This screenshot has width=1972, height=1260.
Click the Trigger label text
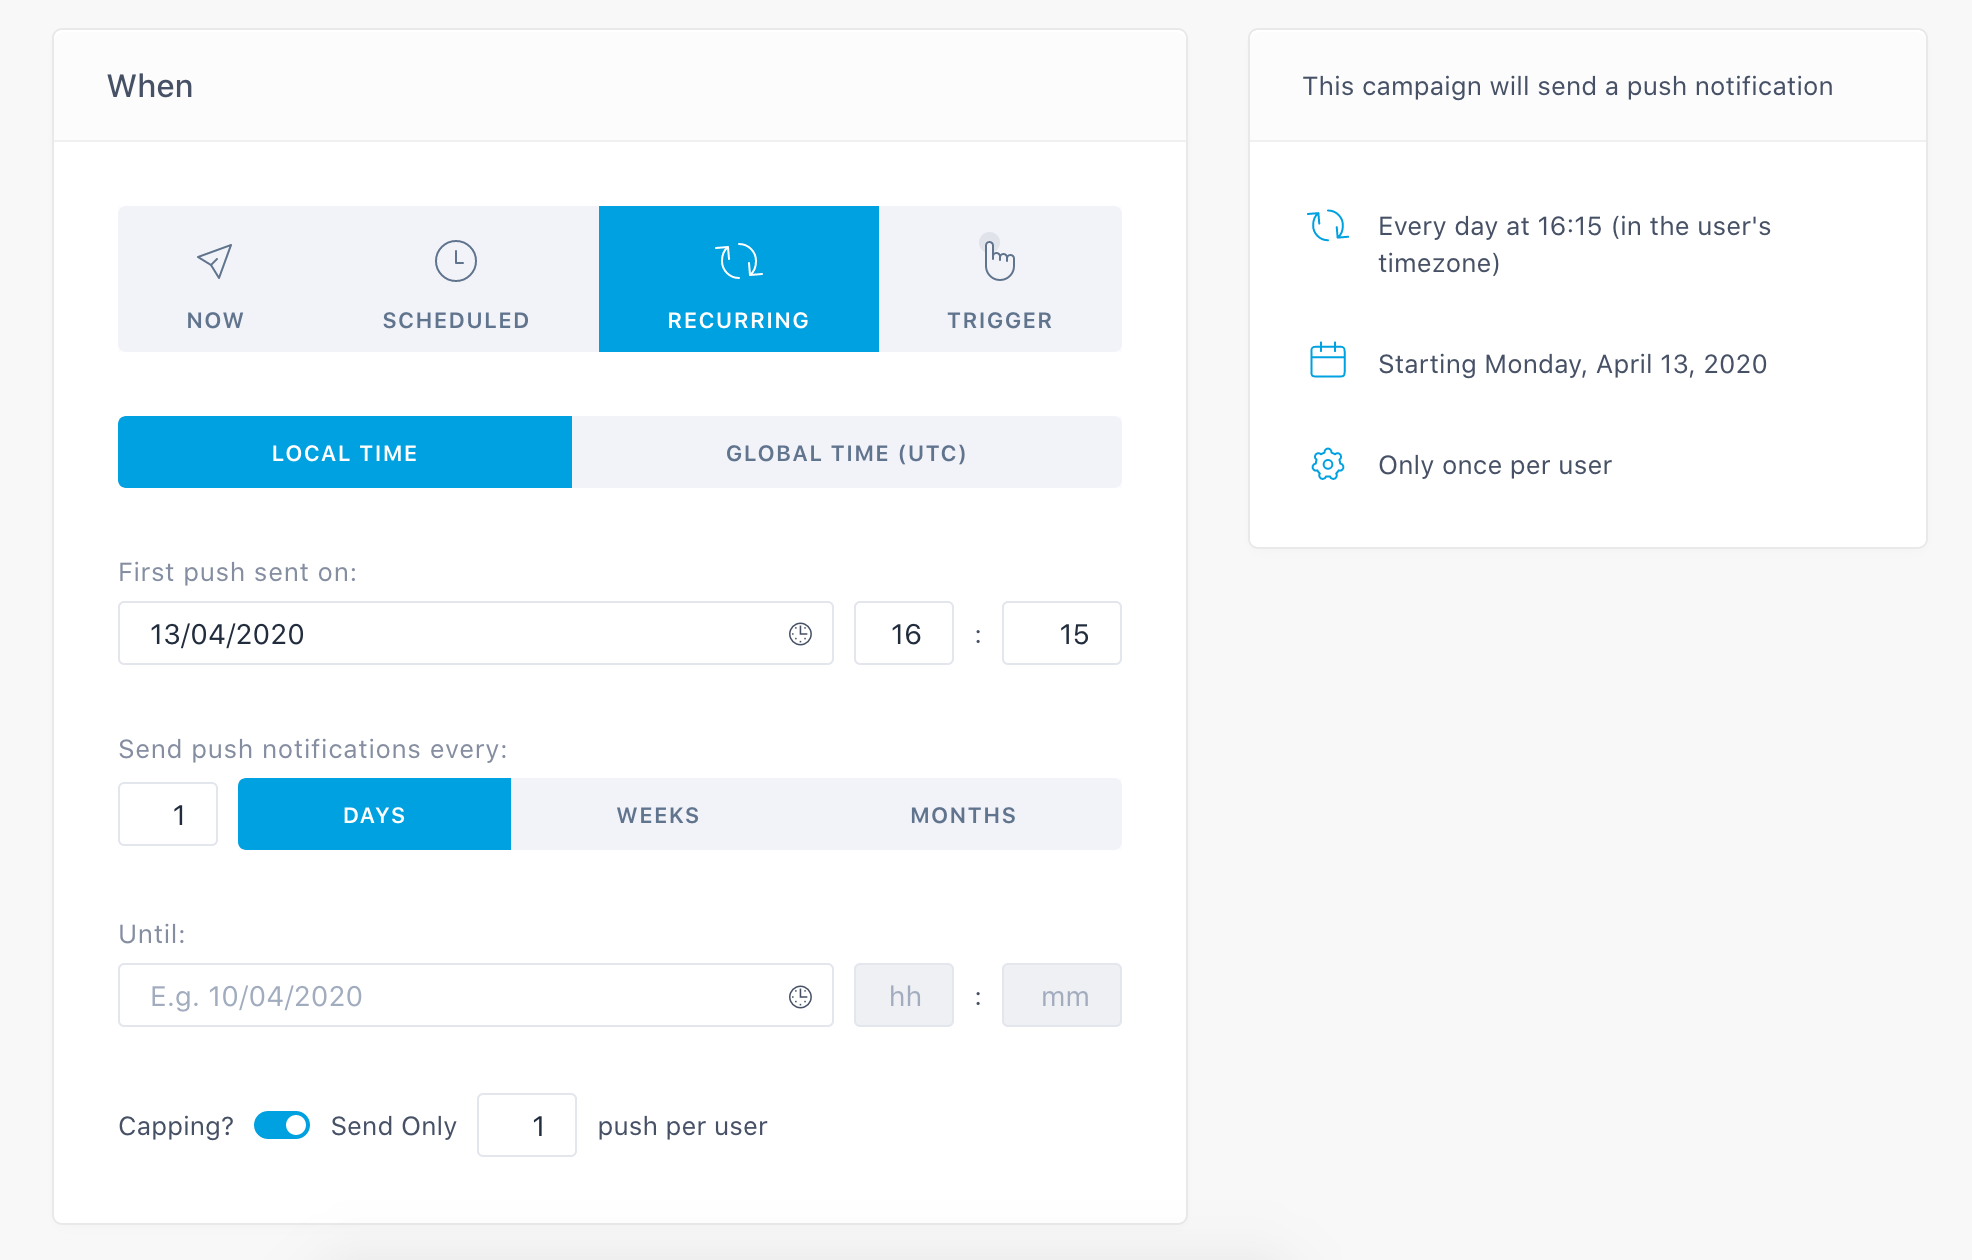click(1000, 321)
